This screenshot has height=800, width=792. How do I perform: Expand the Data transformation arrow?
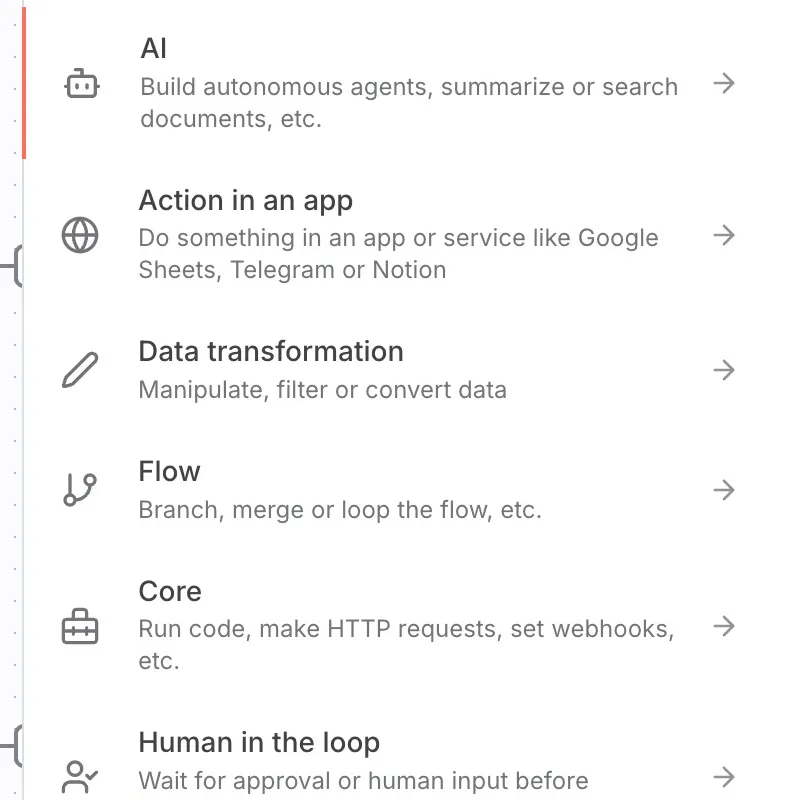724,370
